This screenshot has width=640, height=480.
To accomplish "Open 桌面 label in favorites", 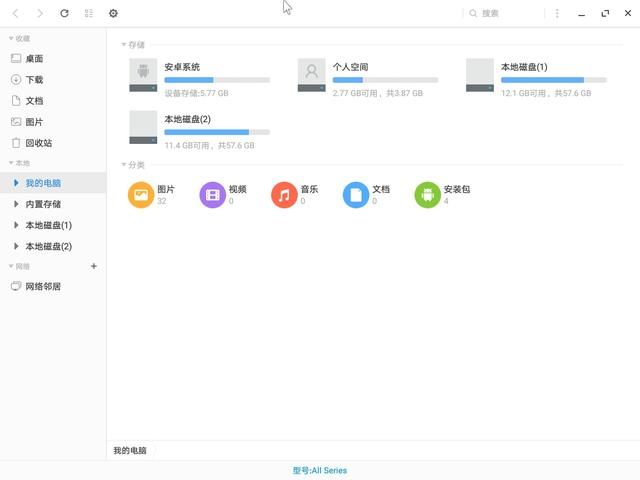I will 34,59.
